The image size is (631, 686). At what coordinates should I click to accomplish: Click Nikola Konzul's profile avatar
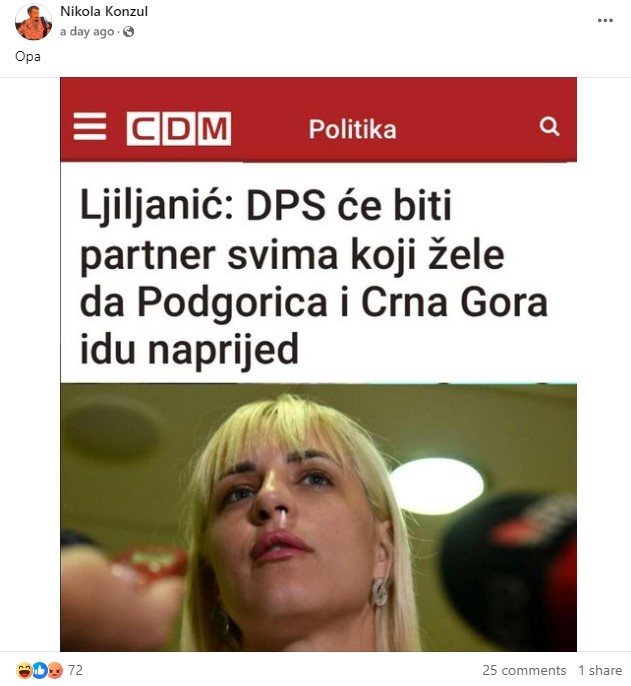pos(33,21)
